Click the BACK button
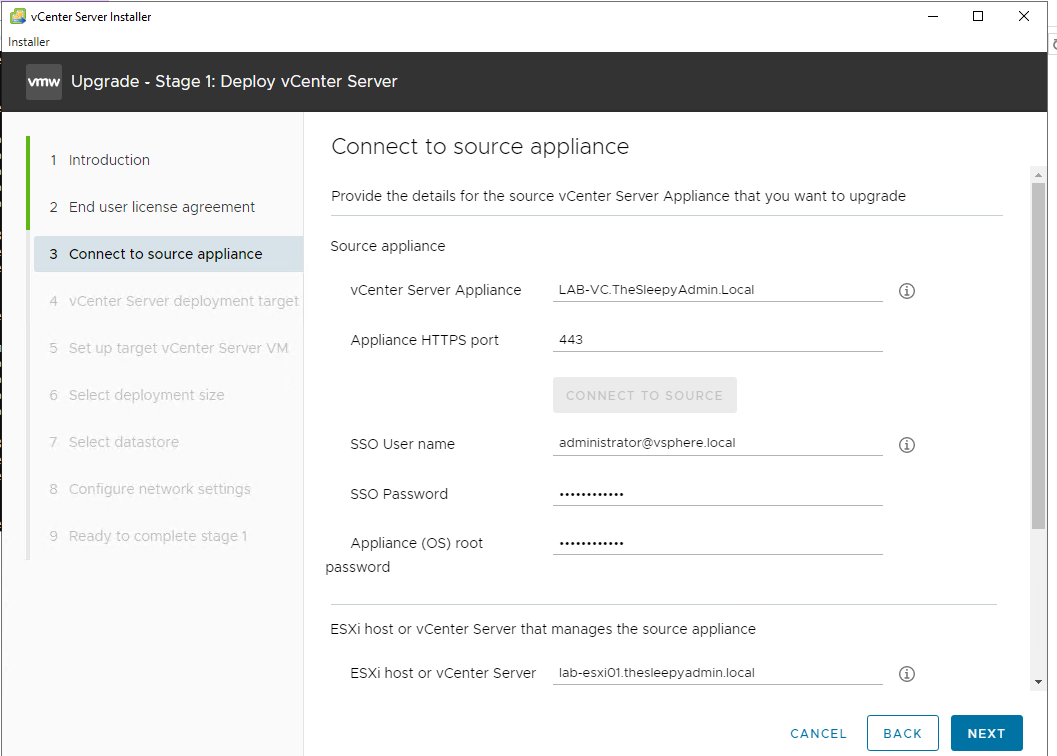Image resolution: width=1057 pixels, height=756 pixels. (x=902, y=732)
